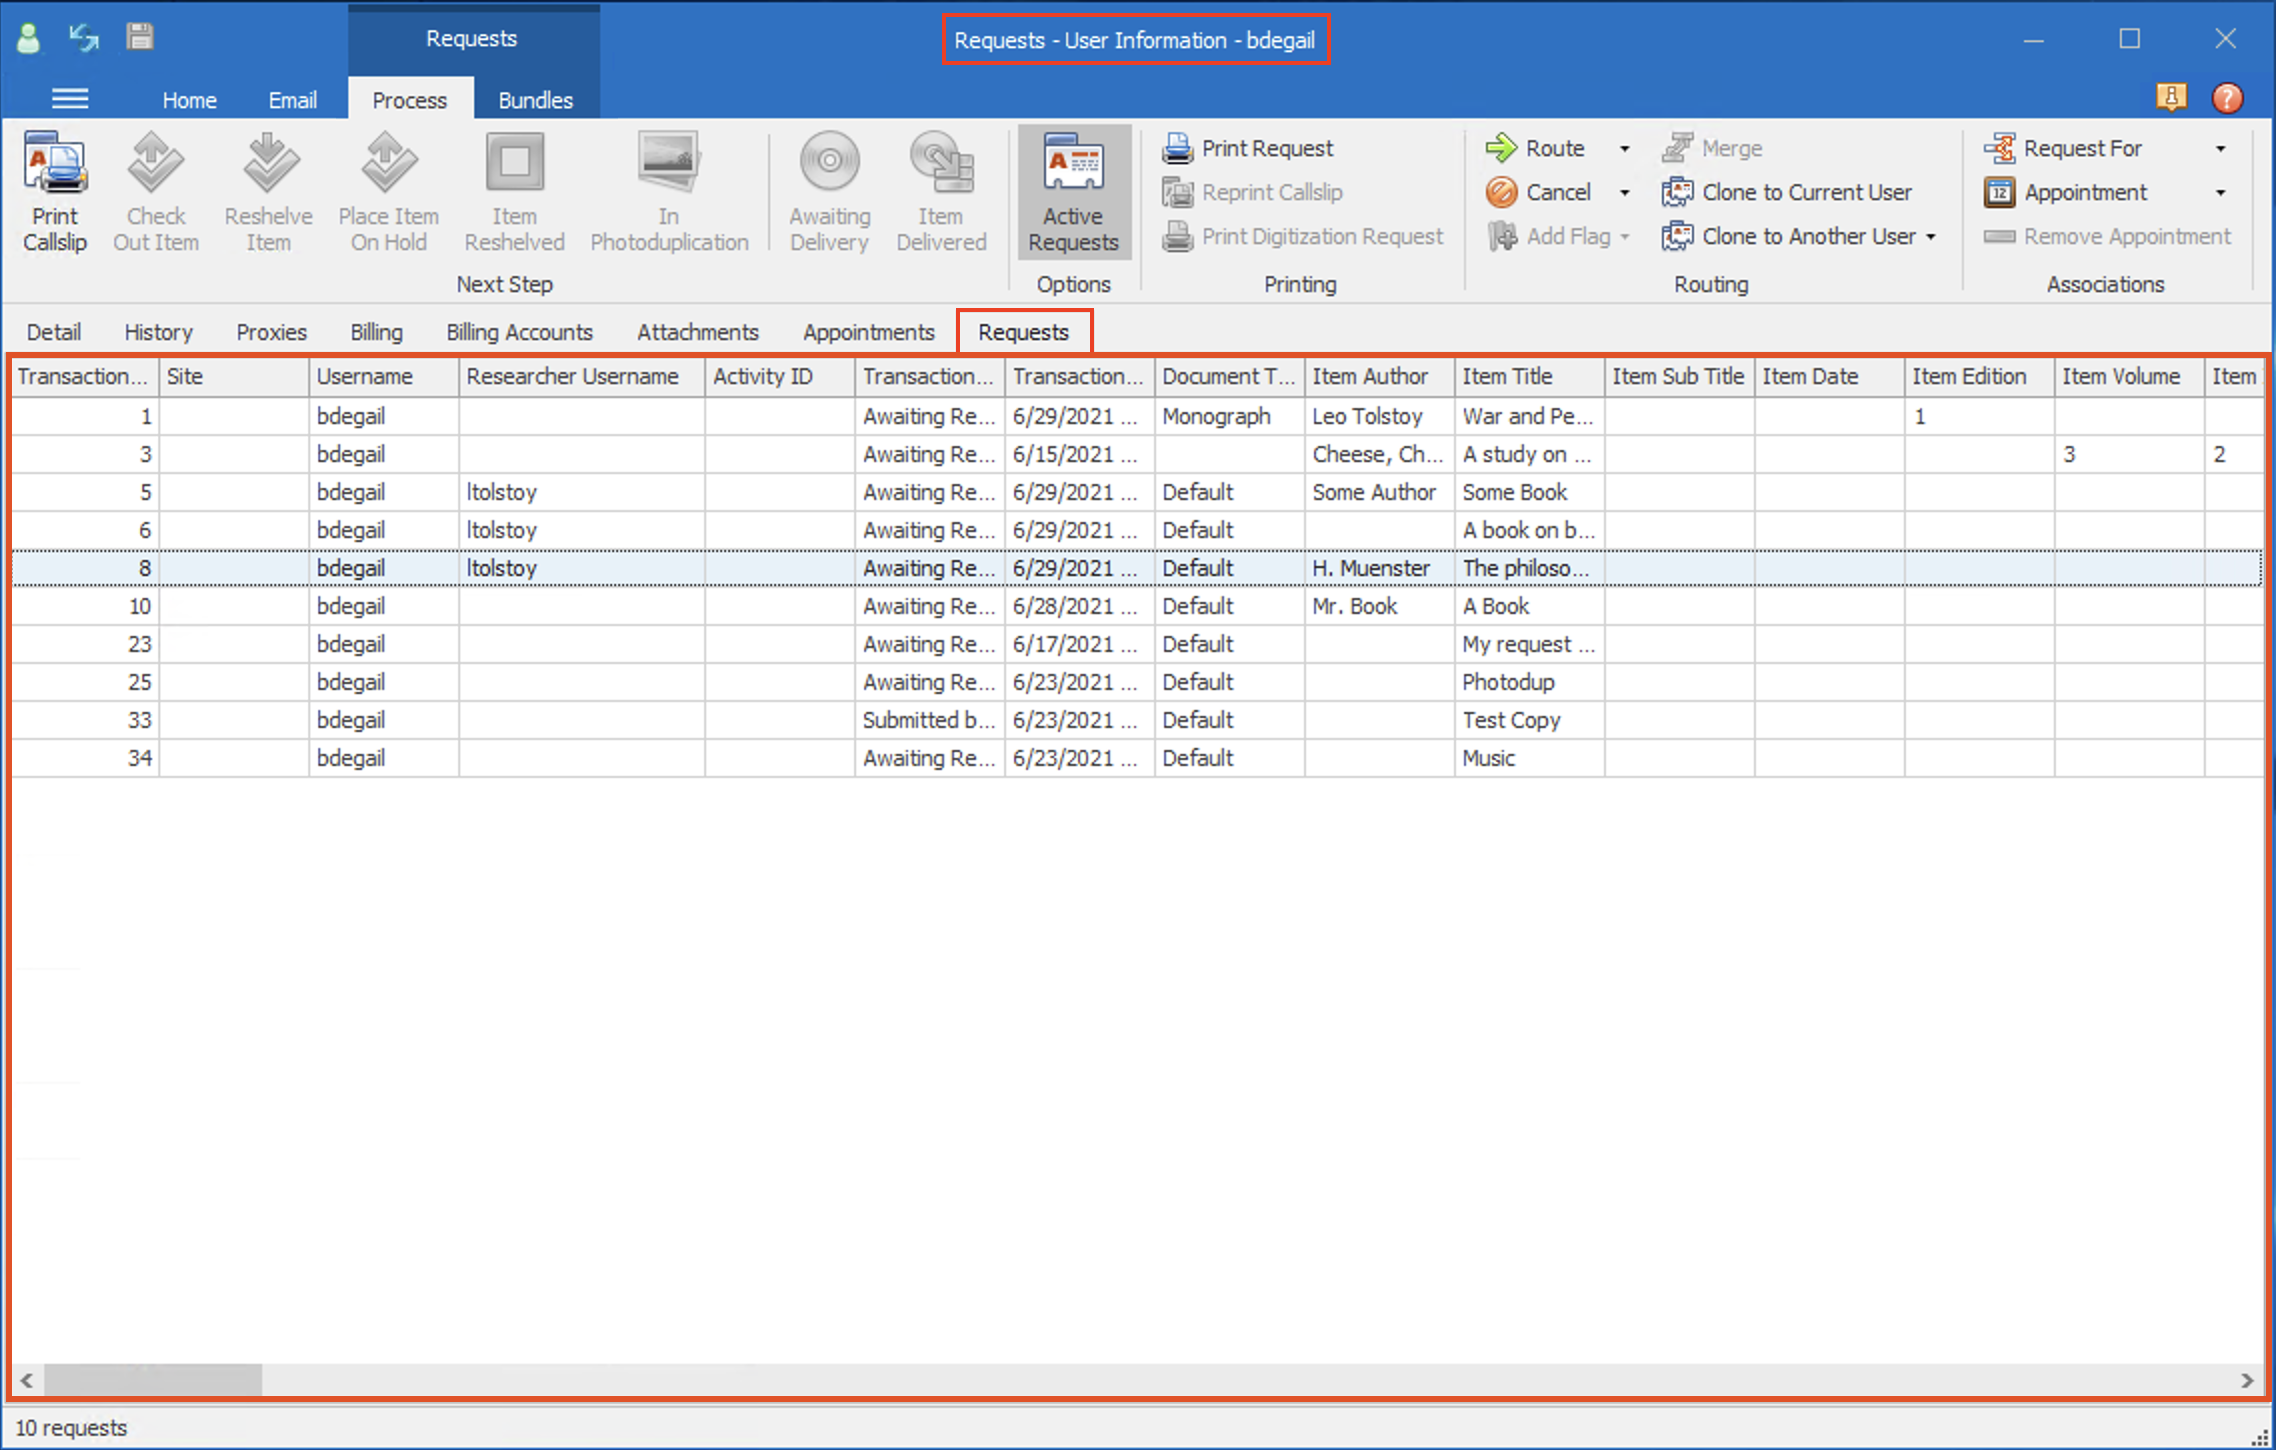Enable Clone to Current User
This screenshot has height=1450, width=2276.
1790,192
